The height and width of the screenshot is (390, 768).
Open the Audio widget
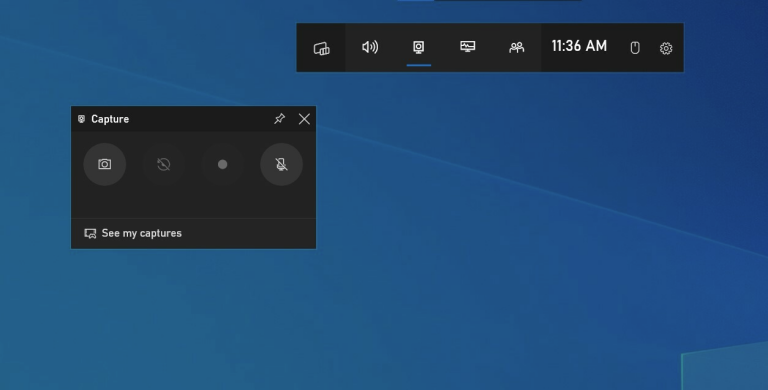point(370,47)
